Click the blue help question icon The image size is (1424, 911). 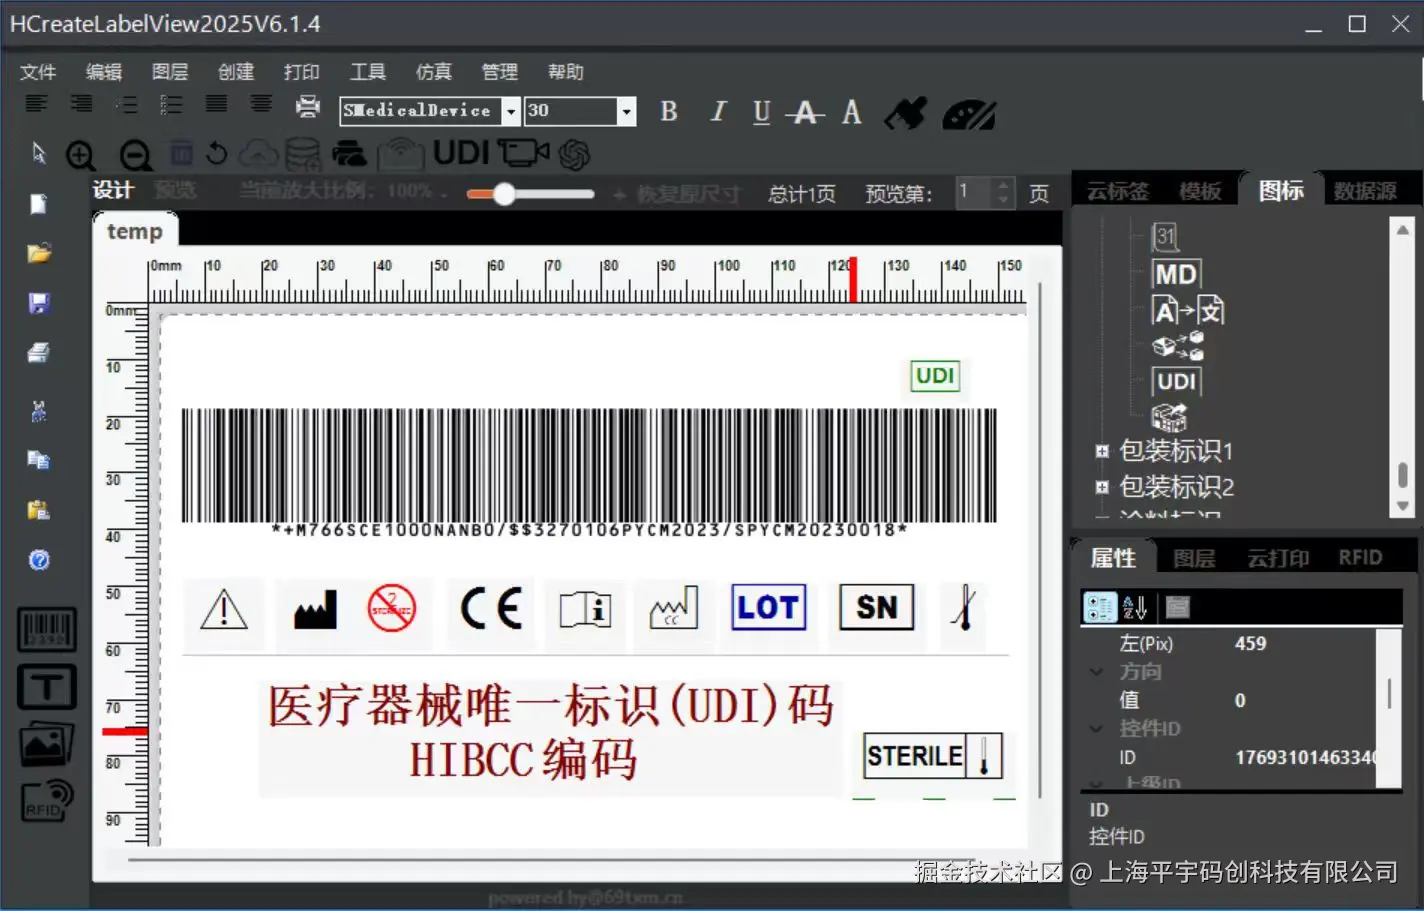click(x=39, y=560)
